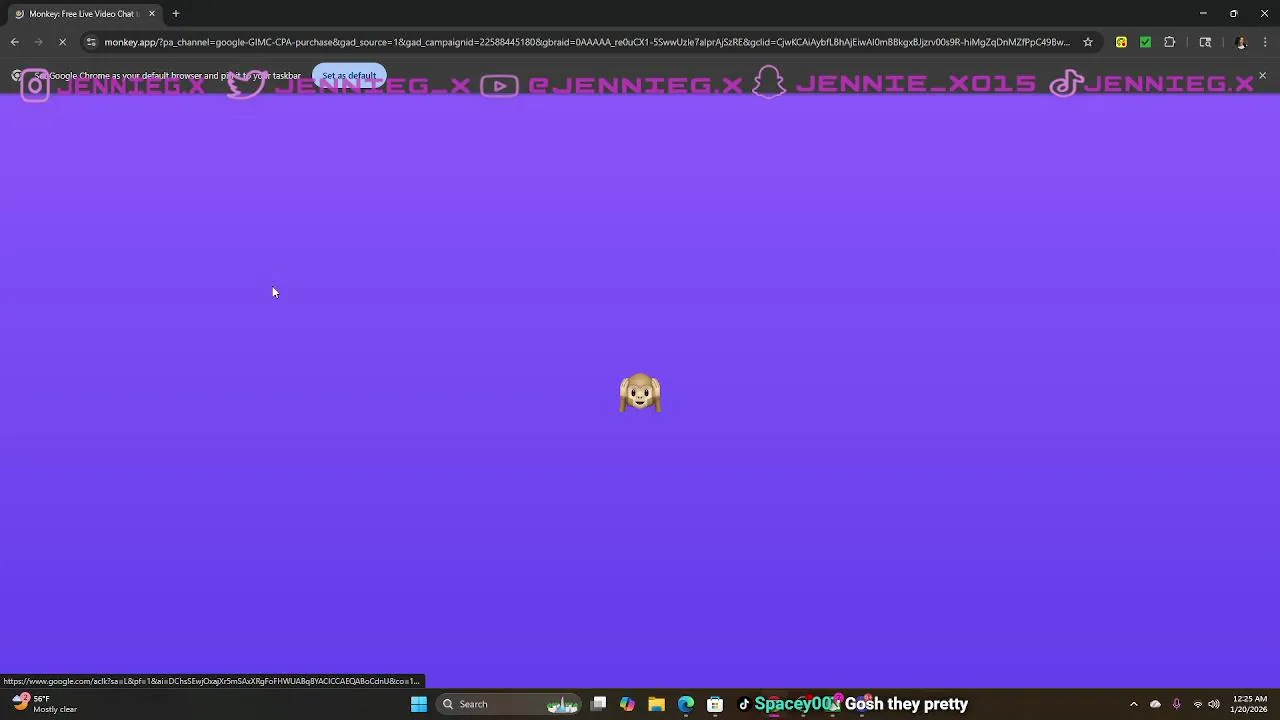The image size is (1280, 720).
Task: Click the taskbar Search box
Action: [x=510, y=704]
